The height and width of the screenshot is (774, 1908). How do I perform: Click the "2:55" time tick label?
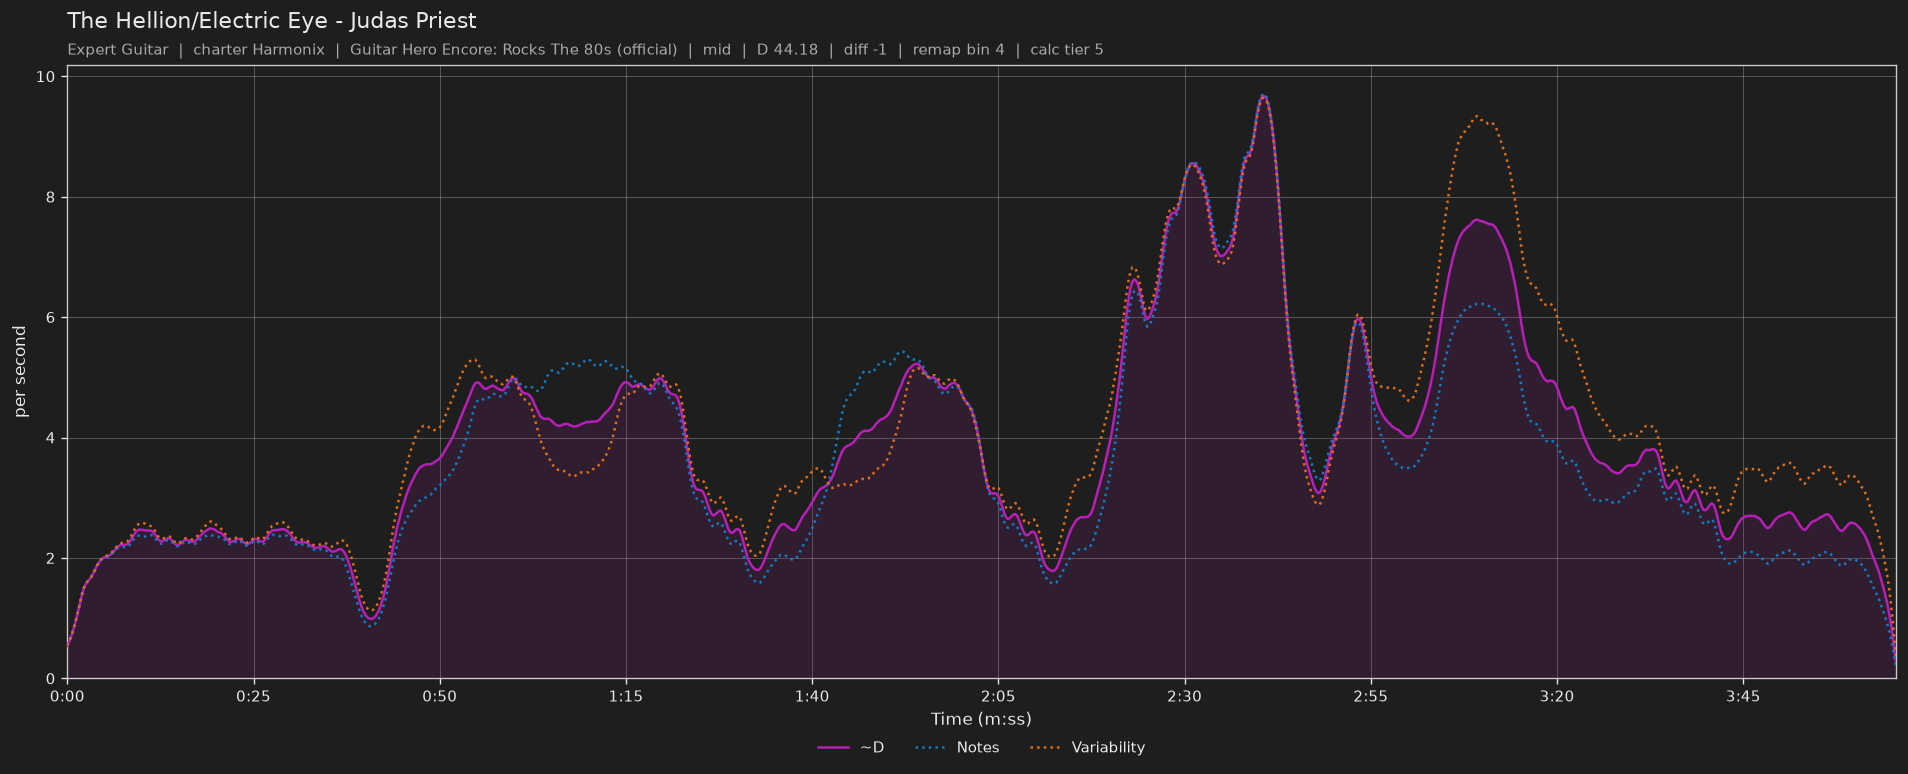point(1370,696)
